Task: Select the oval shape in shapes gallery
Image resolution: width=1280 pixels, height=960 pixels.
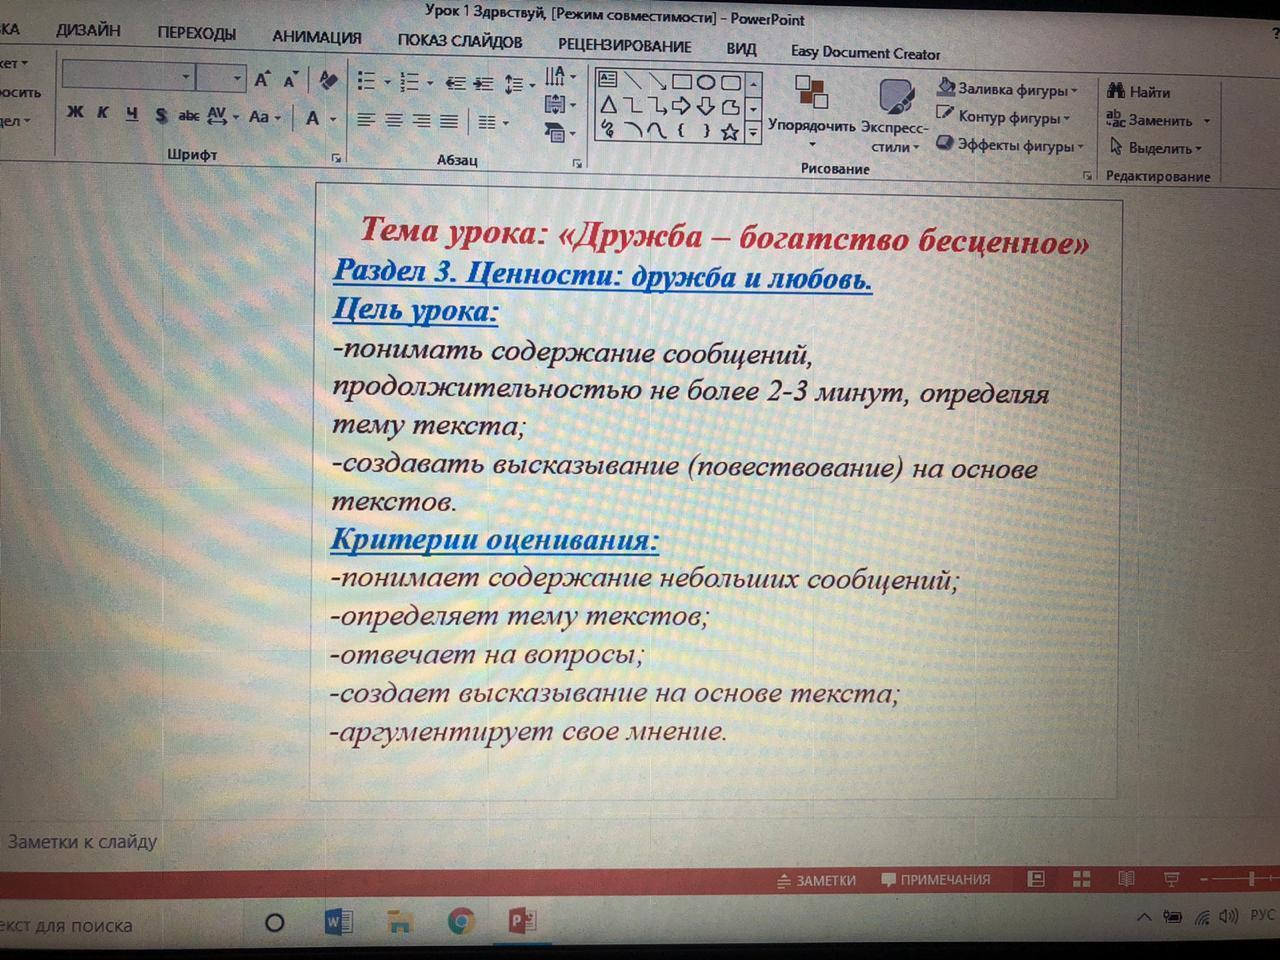Action: [706, 82]
